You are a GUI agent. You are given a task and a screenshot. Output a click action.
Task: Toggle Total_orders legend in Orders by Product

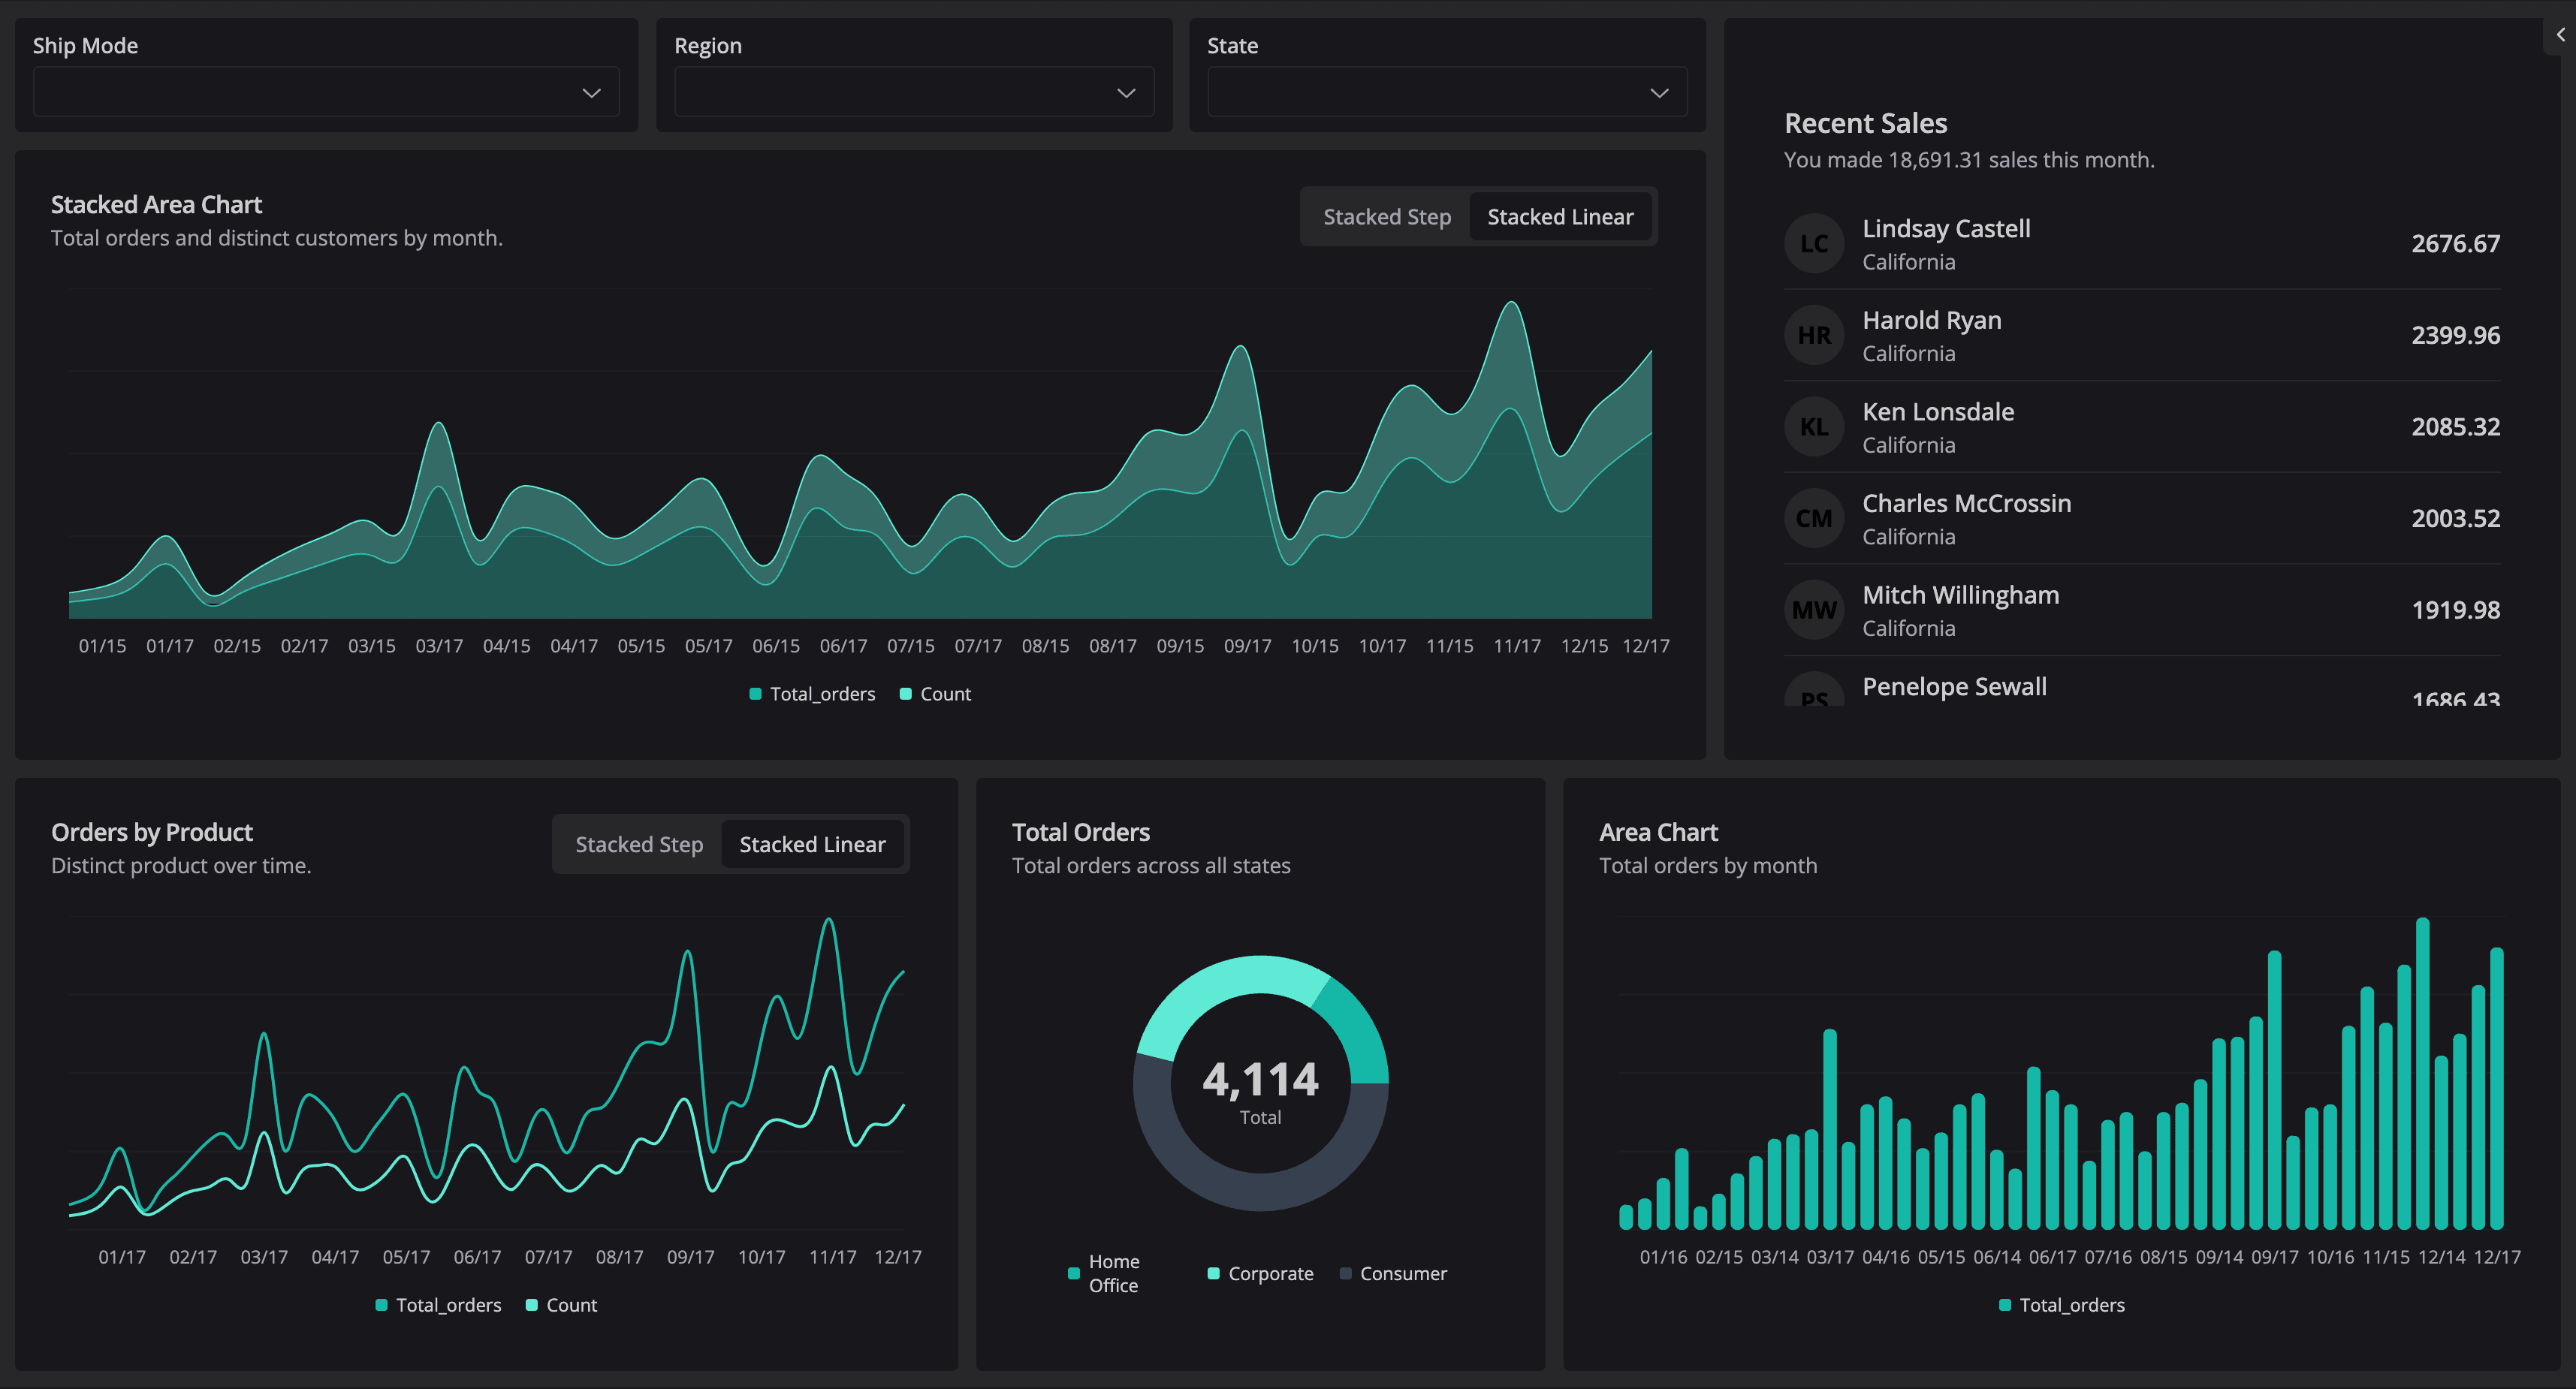(x=438, y=1305)
